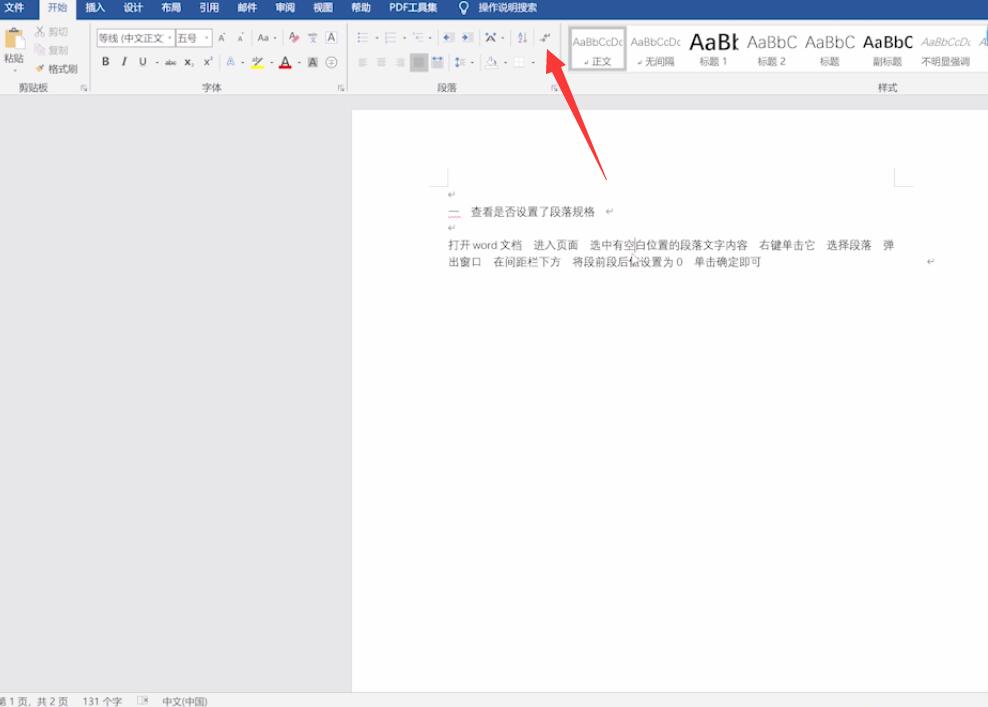Image resolution: width=988 pixels, height=707 pixels.
Task: Apply the 标题 2 style
Action: 771,49
